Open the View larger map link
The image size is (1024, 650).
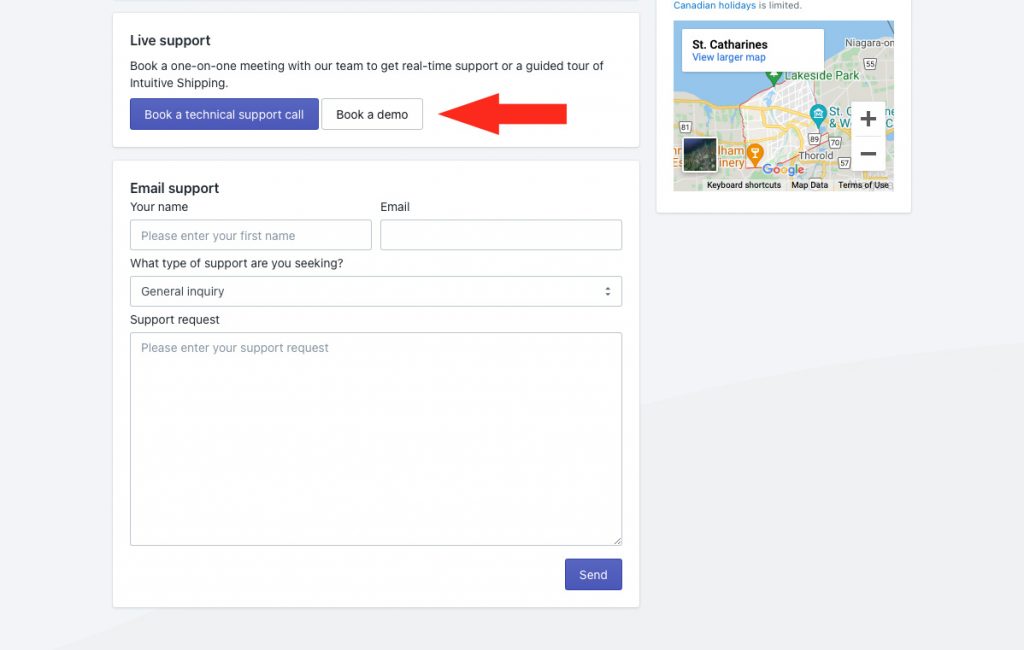728,58
